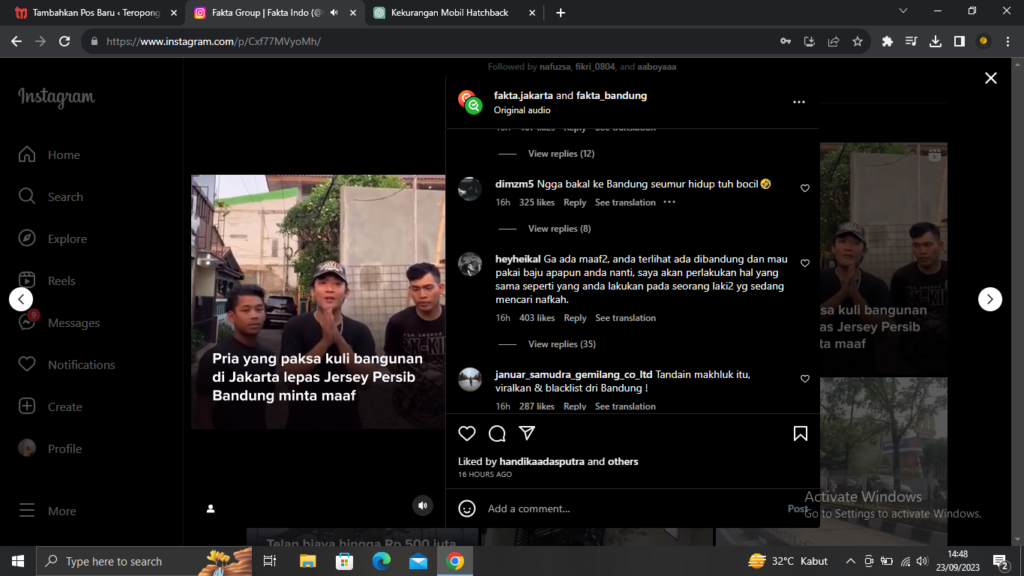Go to previous post arrow
1024x576 pixels.
pyautogui.click(x=21, y=299)
